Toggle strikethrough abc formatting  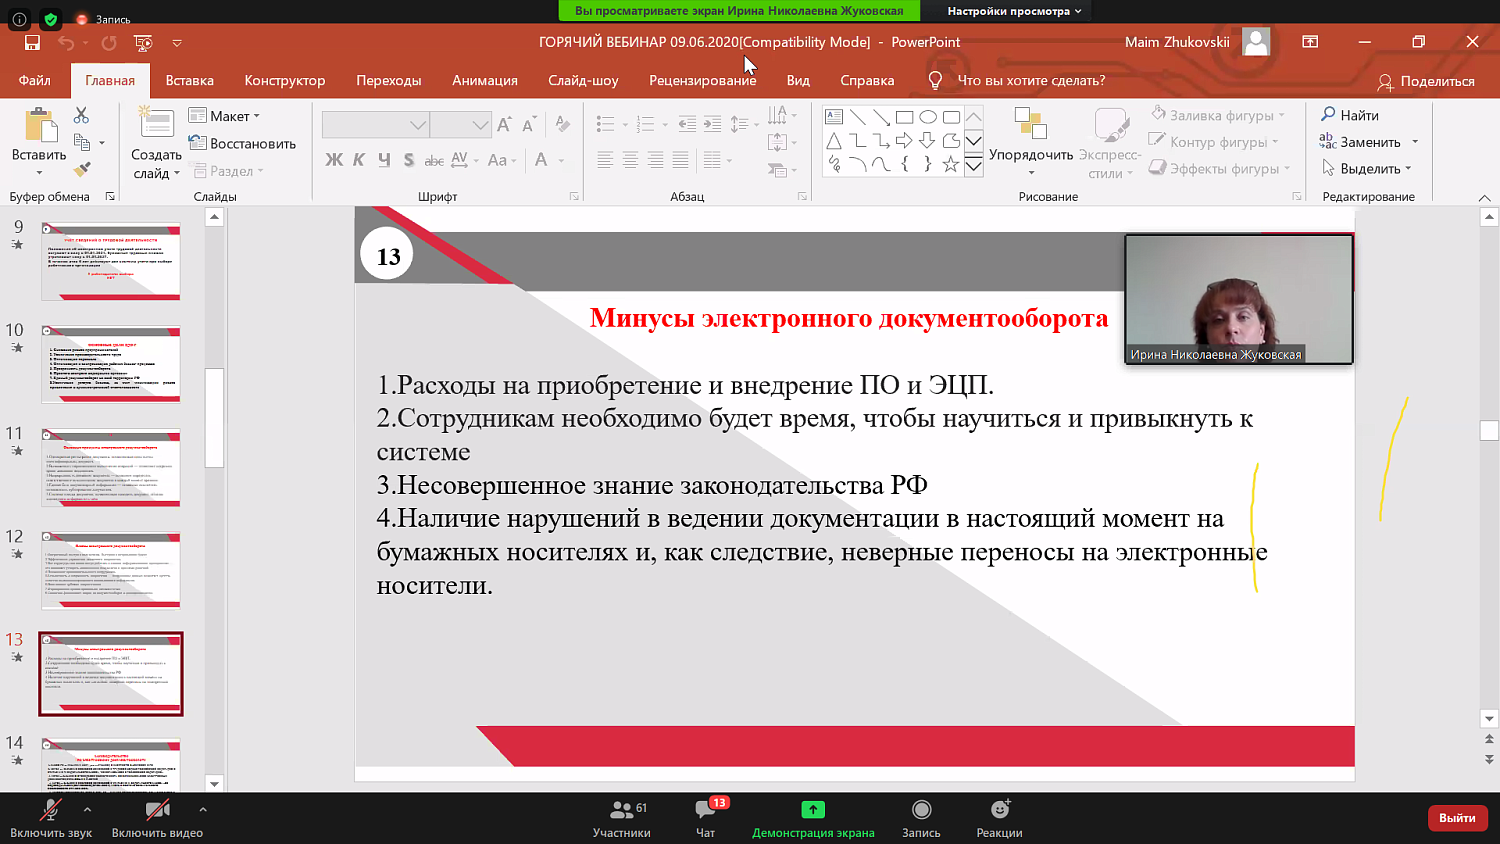[x=434, y=160]
